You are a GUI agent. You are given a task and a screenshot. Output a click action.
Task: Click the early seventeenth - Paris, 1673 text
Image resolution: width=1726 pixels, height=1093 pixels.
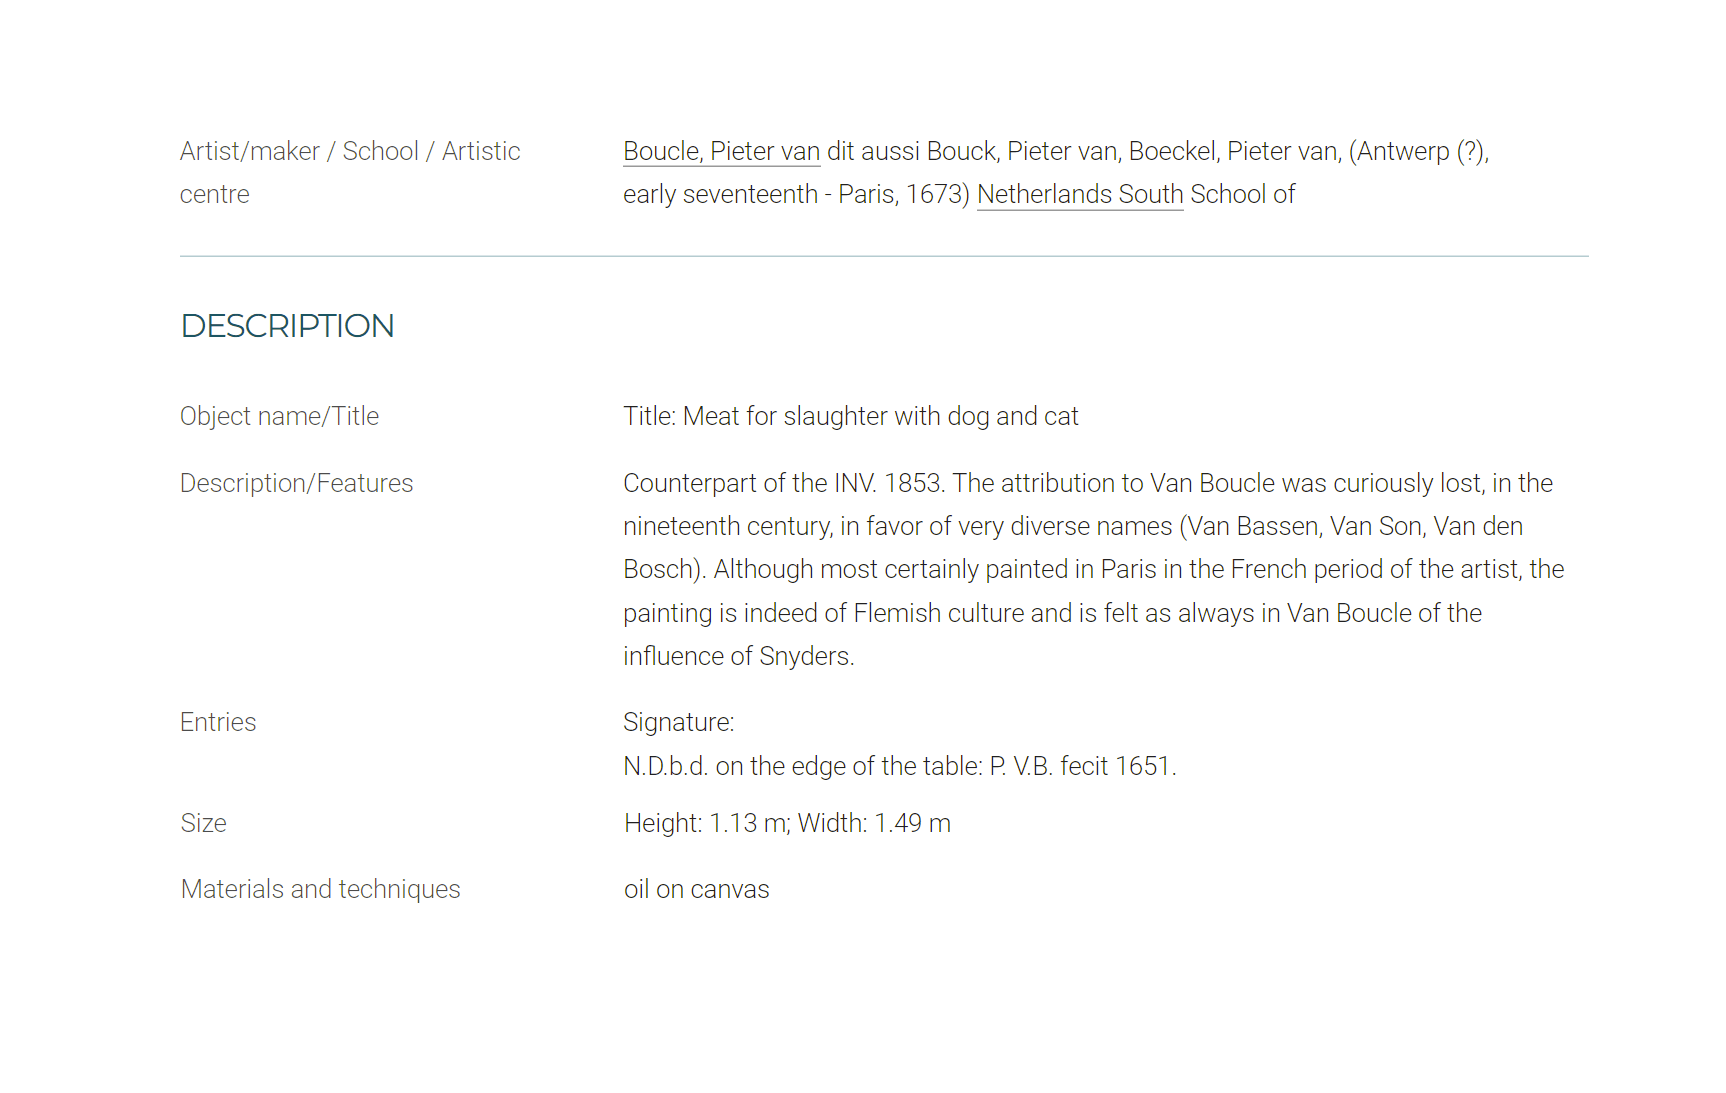pyautogui.click(x=797, y=194)
